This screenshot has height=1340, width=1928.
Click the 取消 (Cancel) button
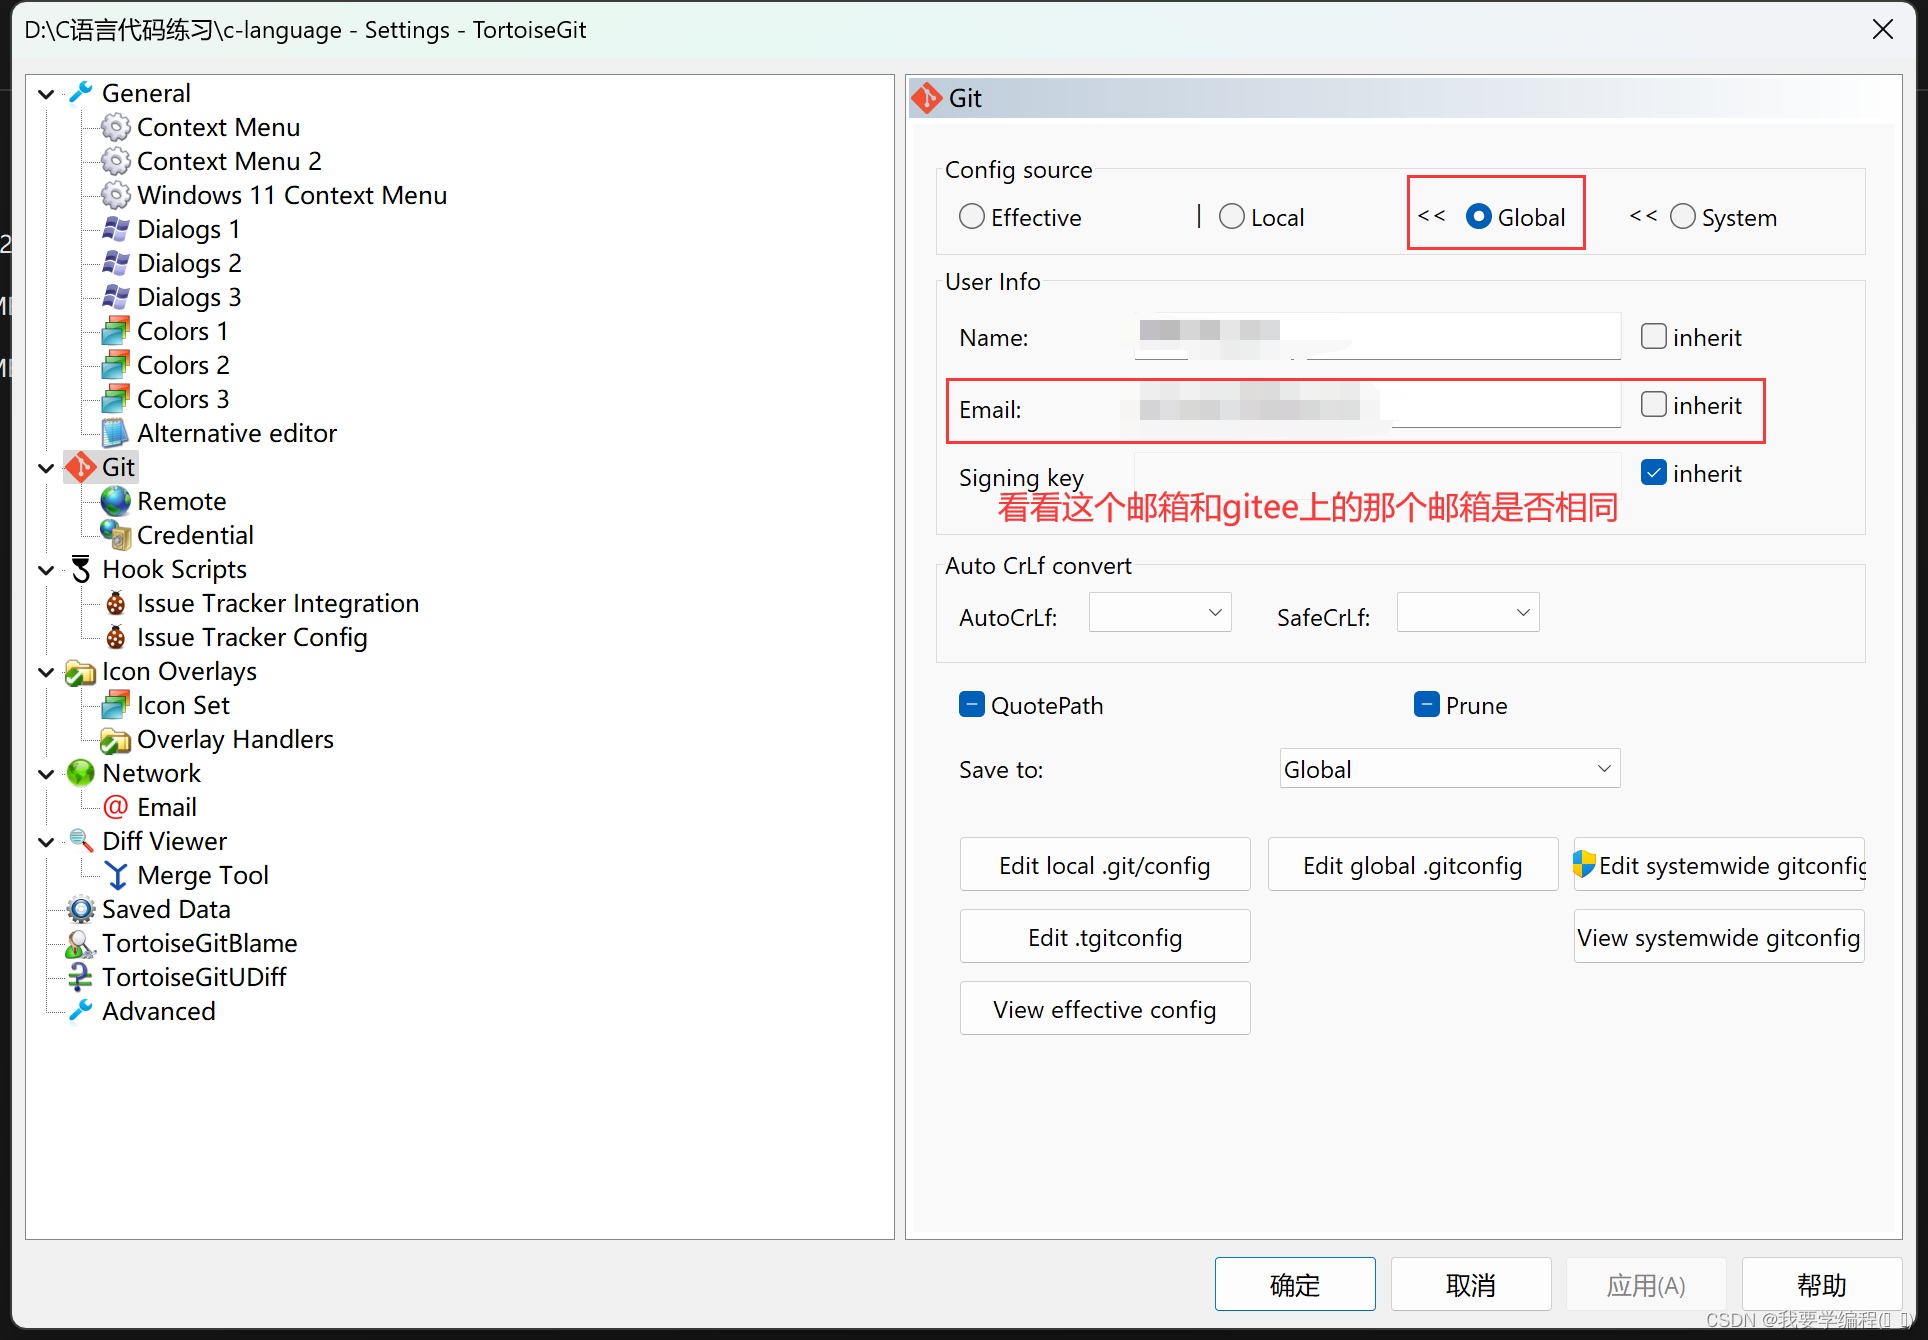[1471, 1284]
